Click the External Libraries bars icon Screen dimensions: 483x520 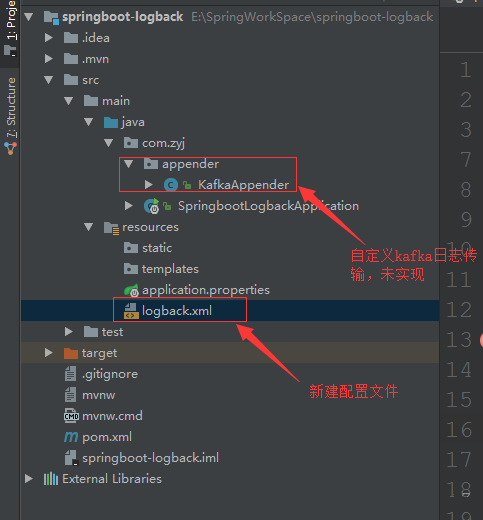51,479
